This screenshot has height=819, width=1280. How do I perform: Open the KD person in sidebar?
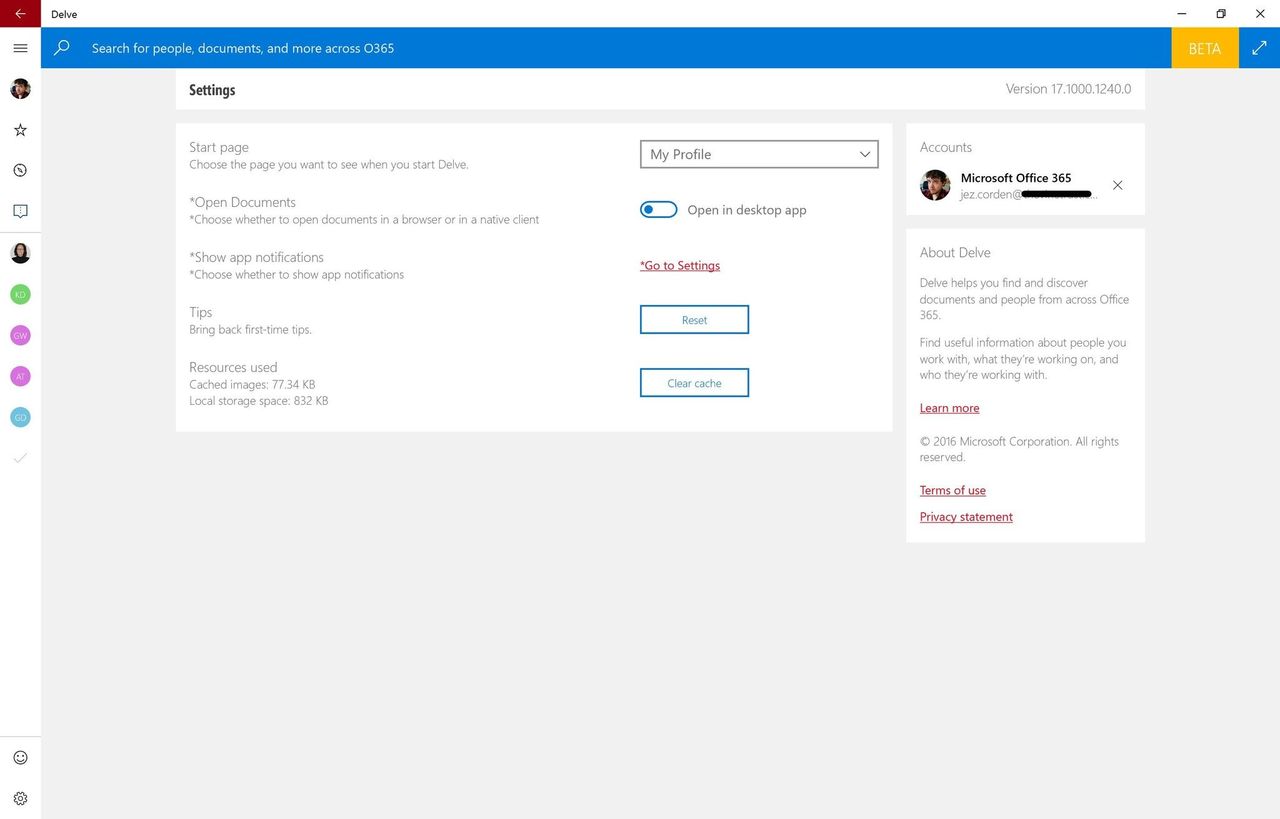pos(20,294)
